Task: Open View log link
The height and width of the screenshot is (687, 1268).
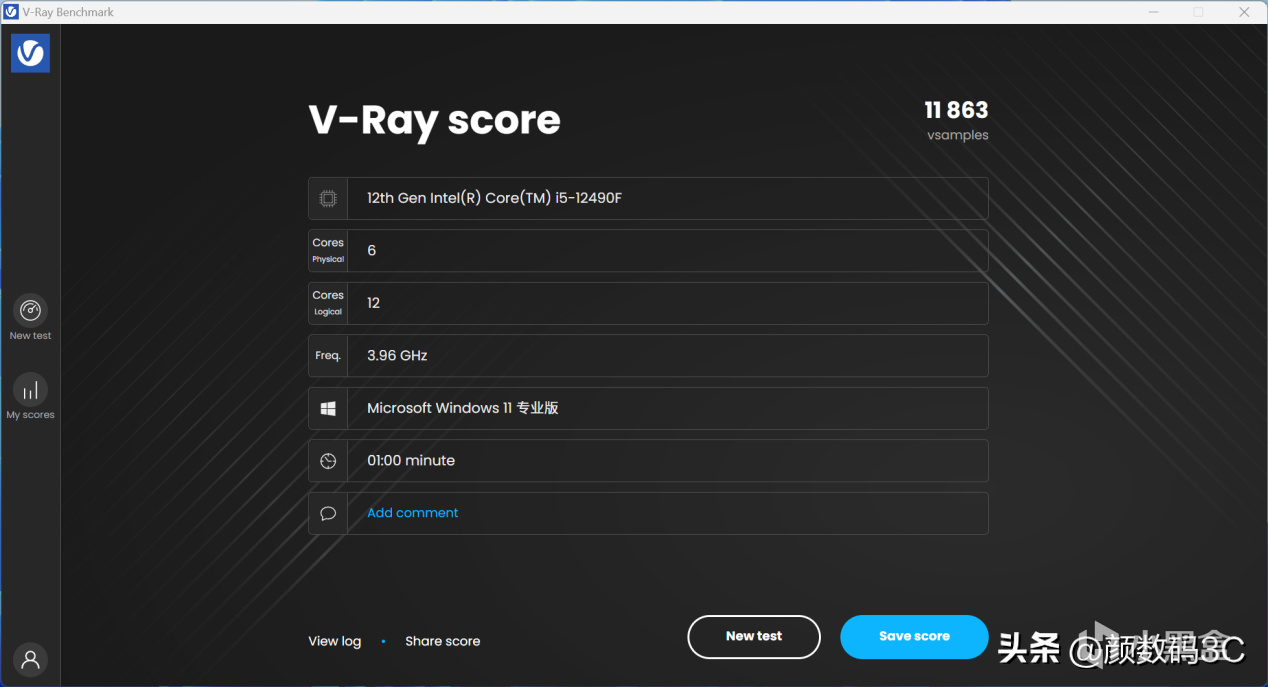Action: coord(334,641)
